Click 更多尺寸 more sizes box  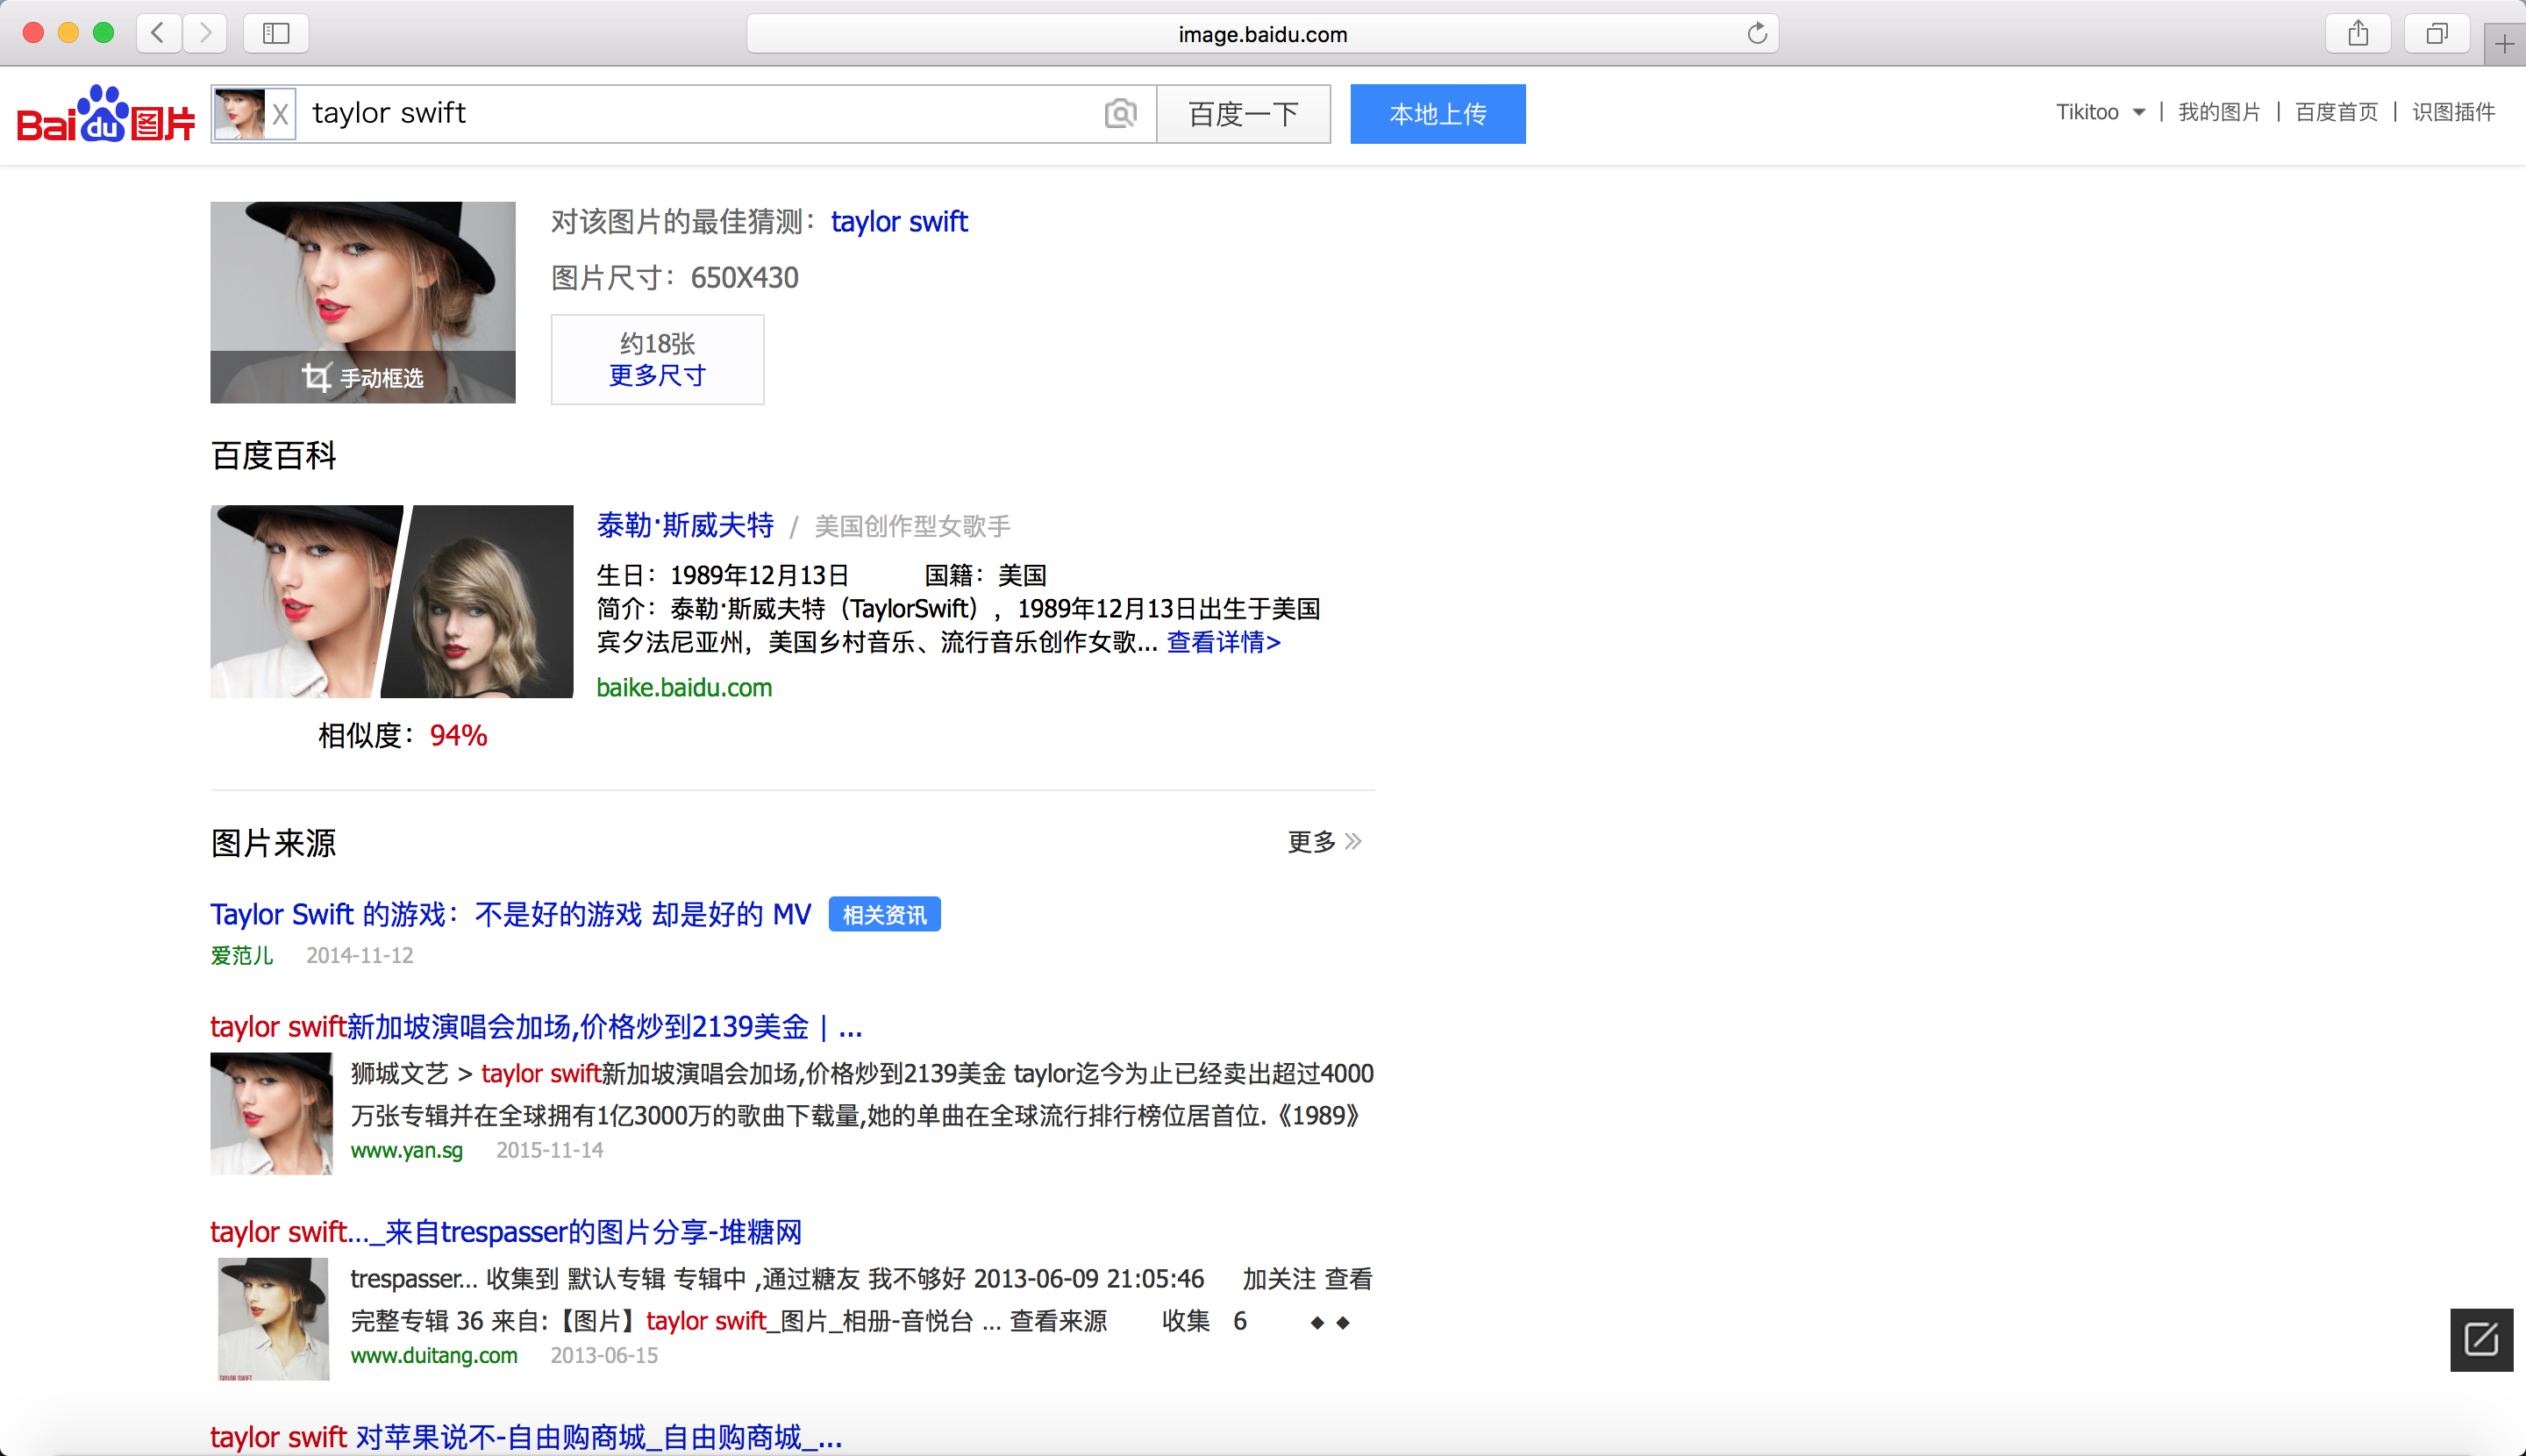pyautogui.click(x=657, y=359)
